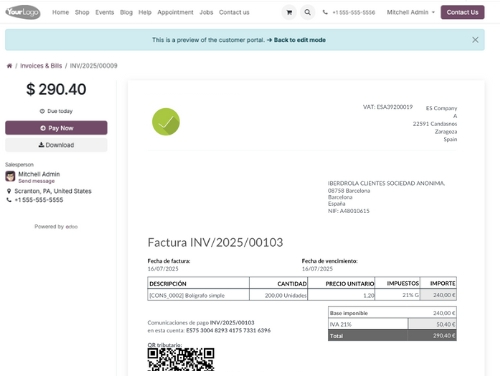Click the VAT: ESA39200019 text
This screenshot has height=381, width=500.
(388, 107)
